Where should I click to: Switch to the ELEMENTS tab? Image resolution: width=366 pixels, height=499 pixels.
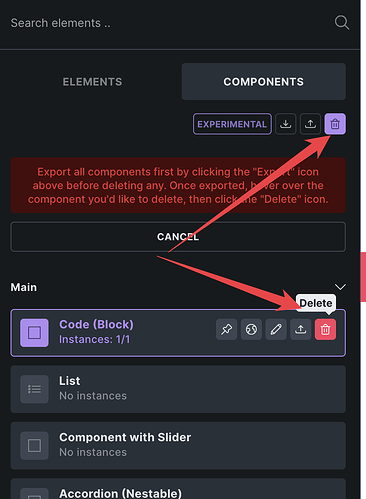[x=92, y=82]
